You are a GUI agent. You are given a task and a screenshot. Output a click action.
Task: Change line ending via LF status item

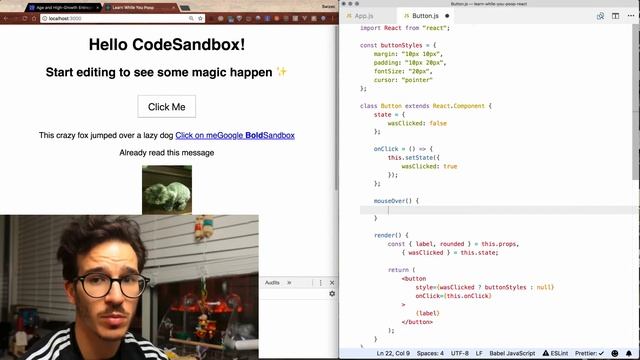(x=479, y=353)
